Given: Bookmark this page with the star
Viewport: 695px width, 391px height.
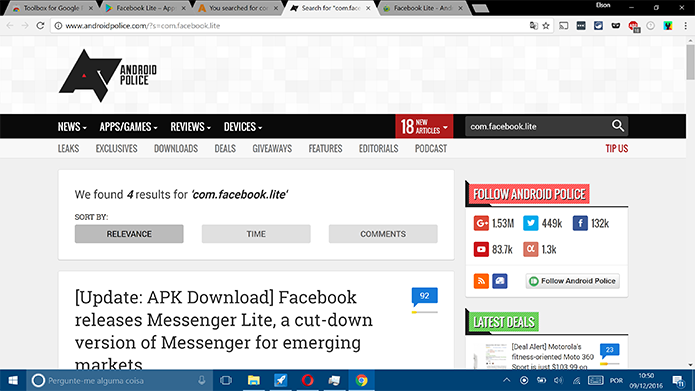Looking at the screenshot, I should (546, 26).
